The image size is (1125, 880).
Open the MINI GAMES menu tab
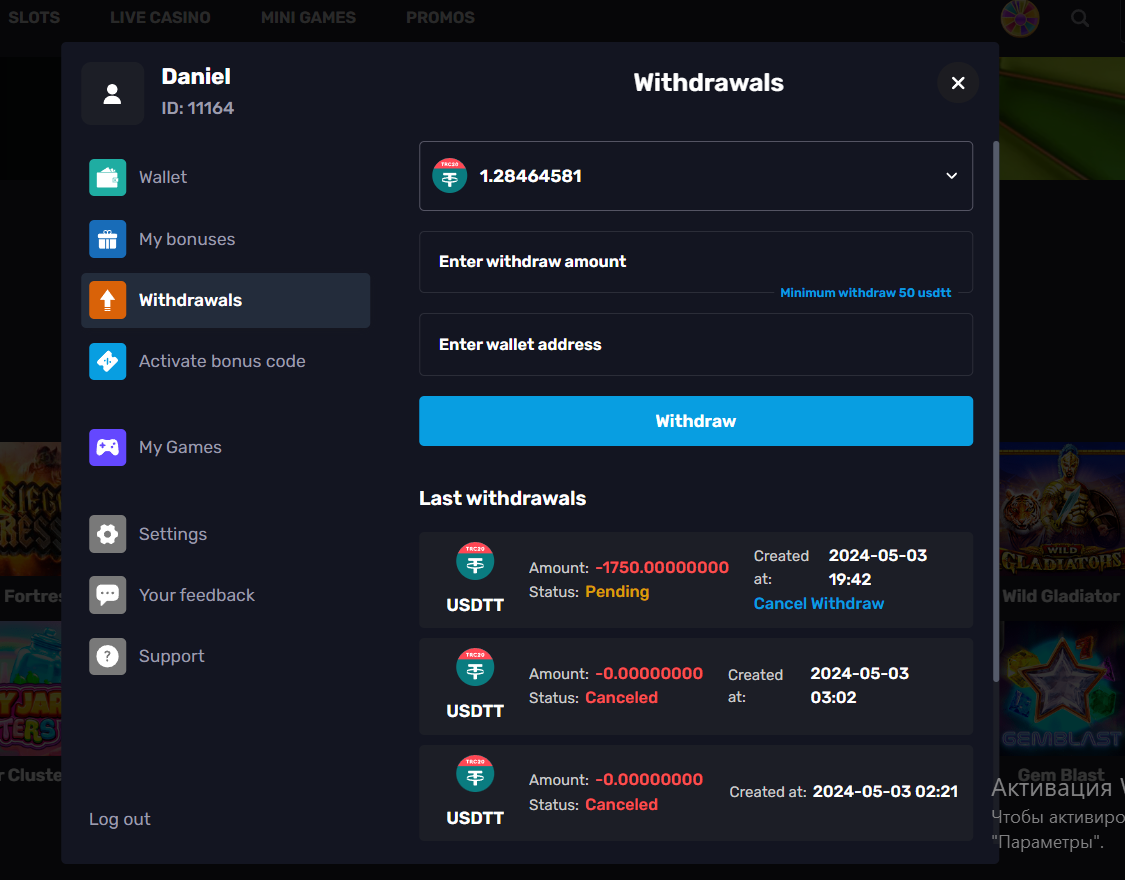(x=308, y=18)
